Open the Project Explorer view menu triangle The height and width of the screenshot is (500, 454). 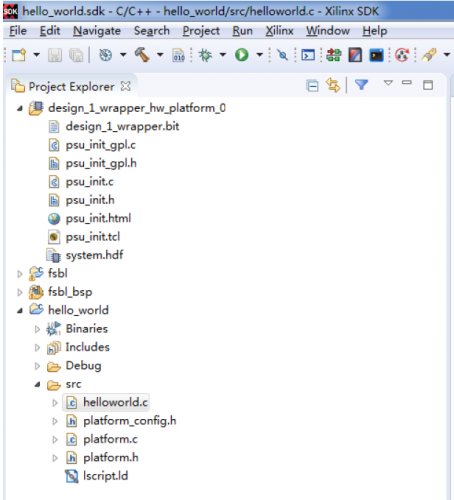[388, 82]
